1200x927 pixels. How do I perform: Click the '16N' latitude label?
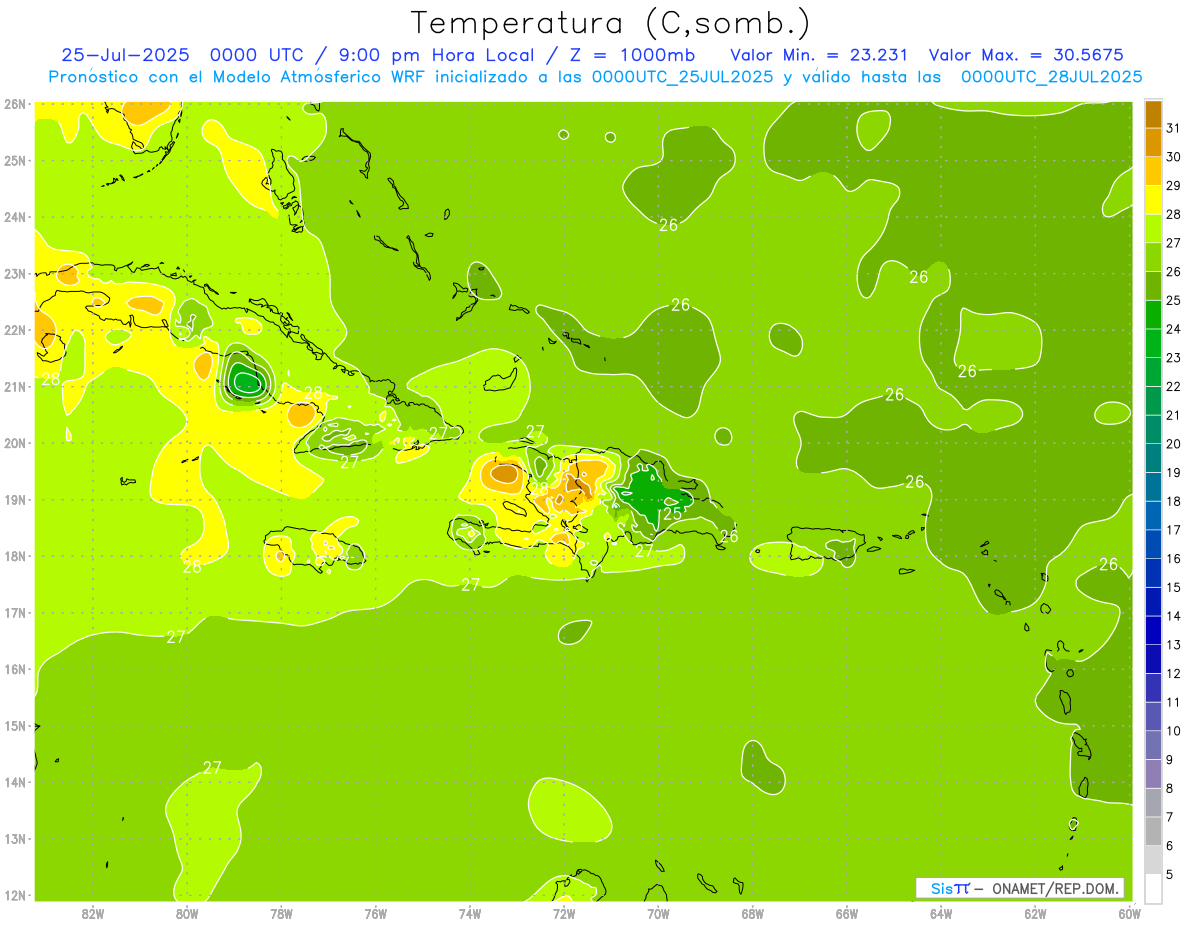click(x=15, y=669)
